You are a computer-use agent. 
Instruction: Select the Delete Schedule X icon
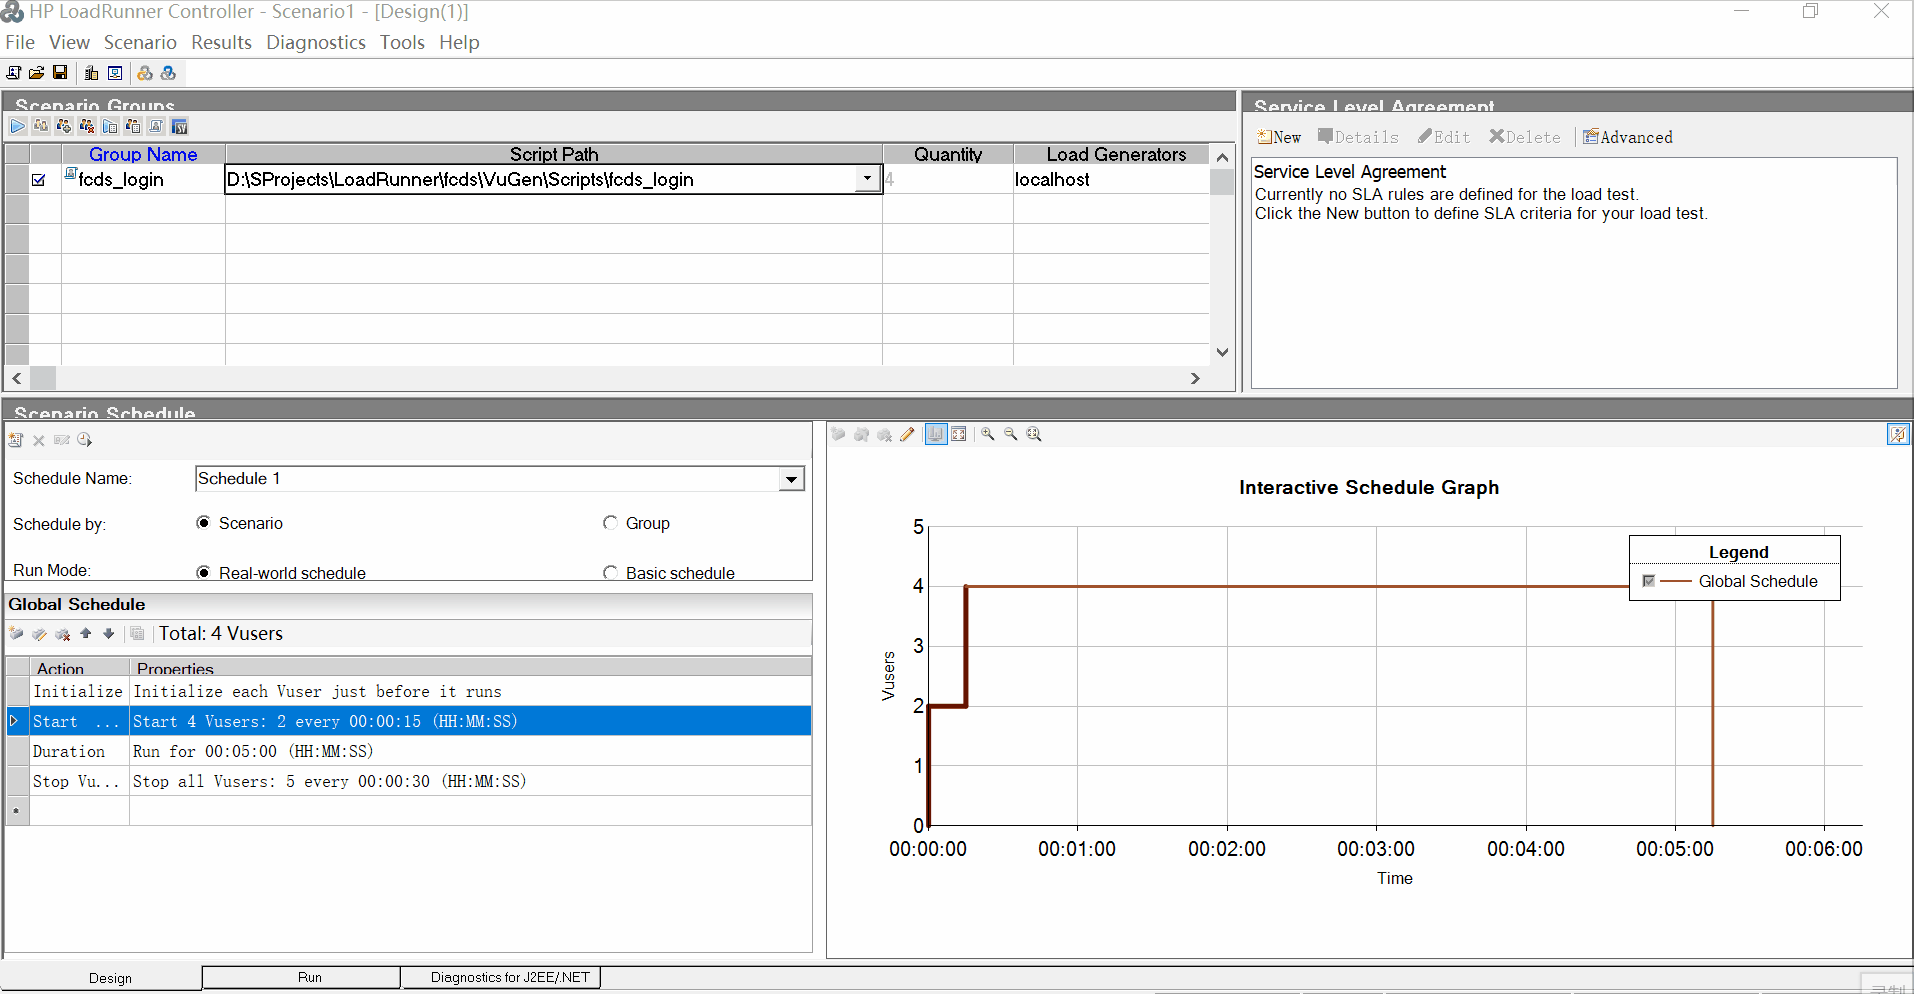tap(39, 440)
